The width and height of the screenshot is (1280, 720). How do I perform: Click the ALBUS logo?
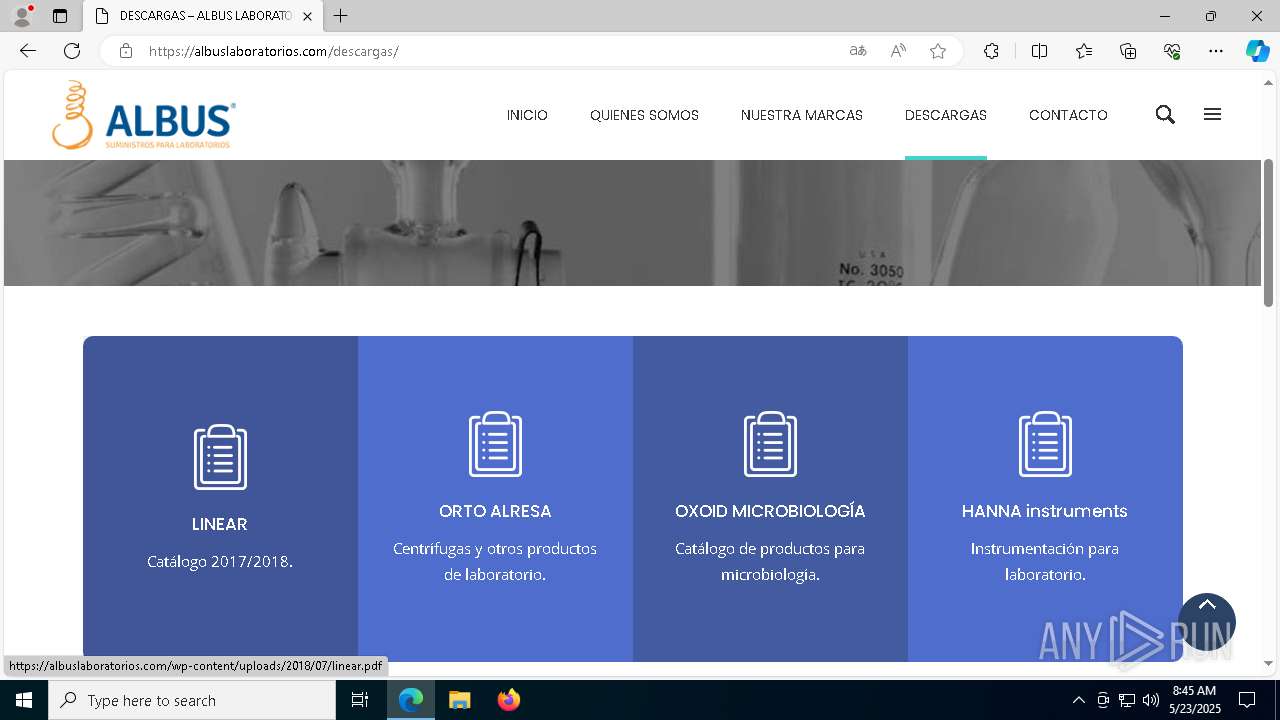coord(144,115)
